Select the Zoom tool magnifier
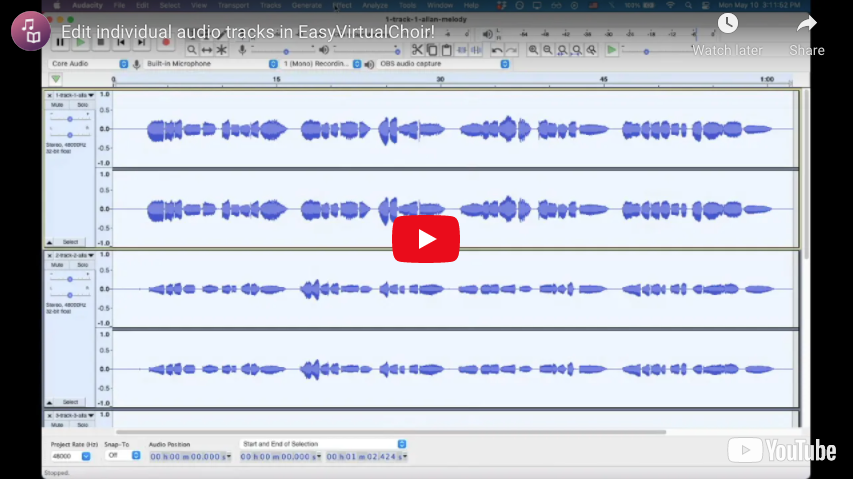 point(191,50)
